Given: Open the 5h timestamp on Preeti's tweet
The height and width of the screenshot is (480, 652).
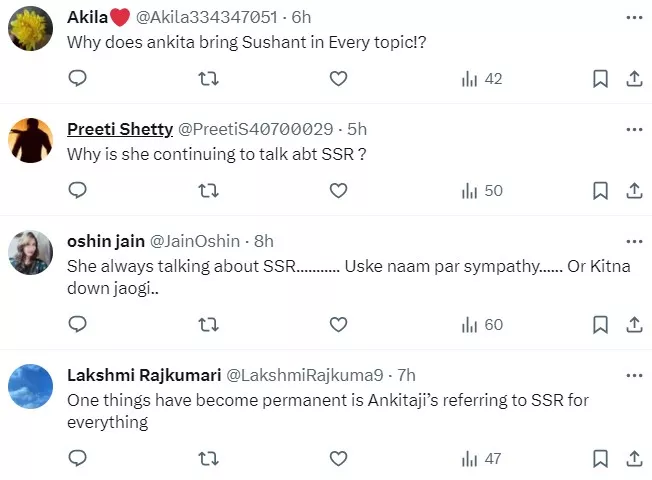Looking at the screenshot, I should tap(357, 129).
